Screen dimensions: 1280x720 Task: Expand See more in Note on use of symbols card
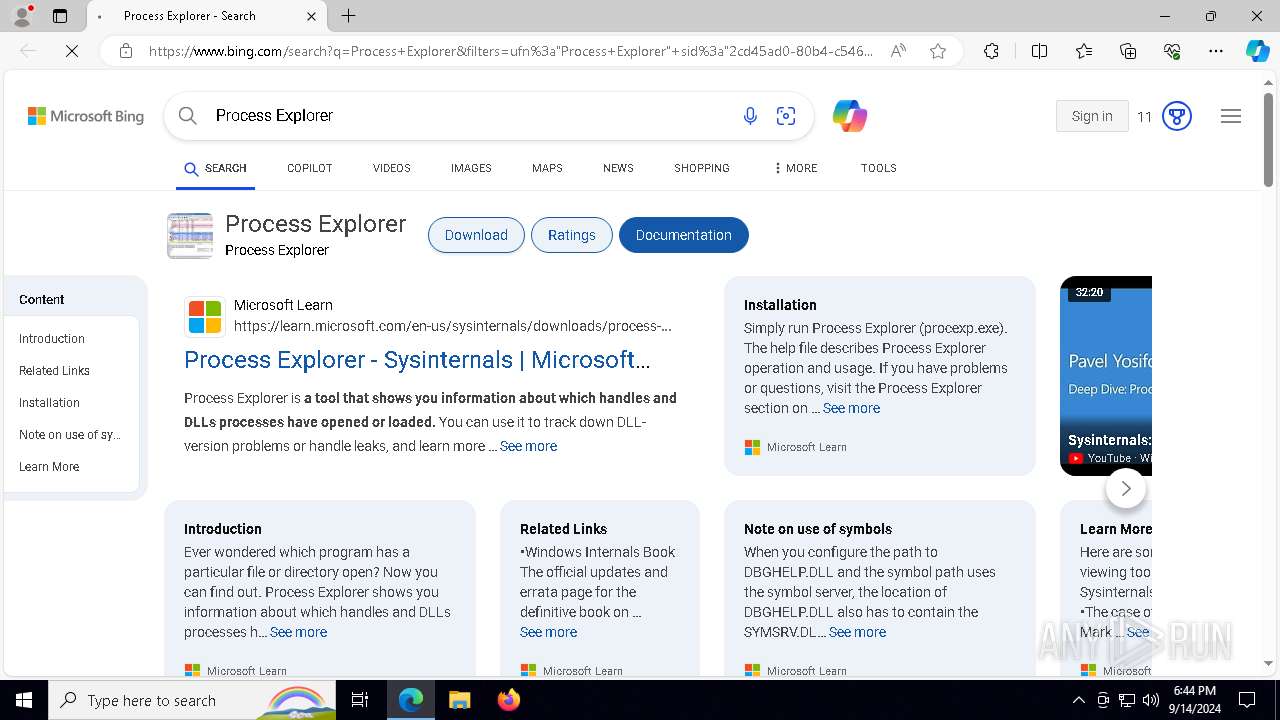(x=857, y=632)
